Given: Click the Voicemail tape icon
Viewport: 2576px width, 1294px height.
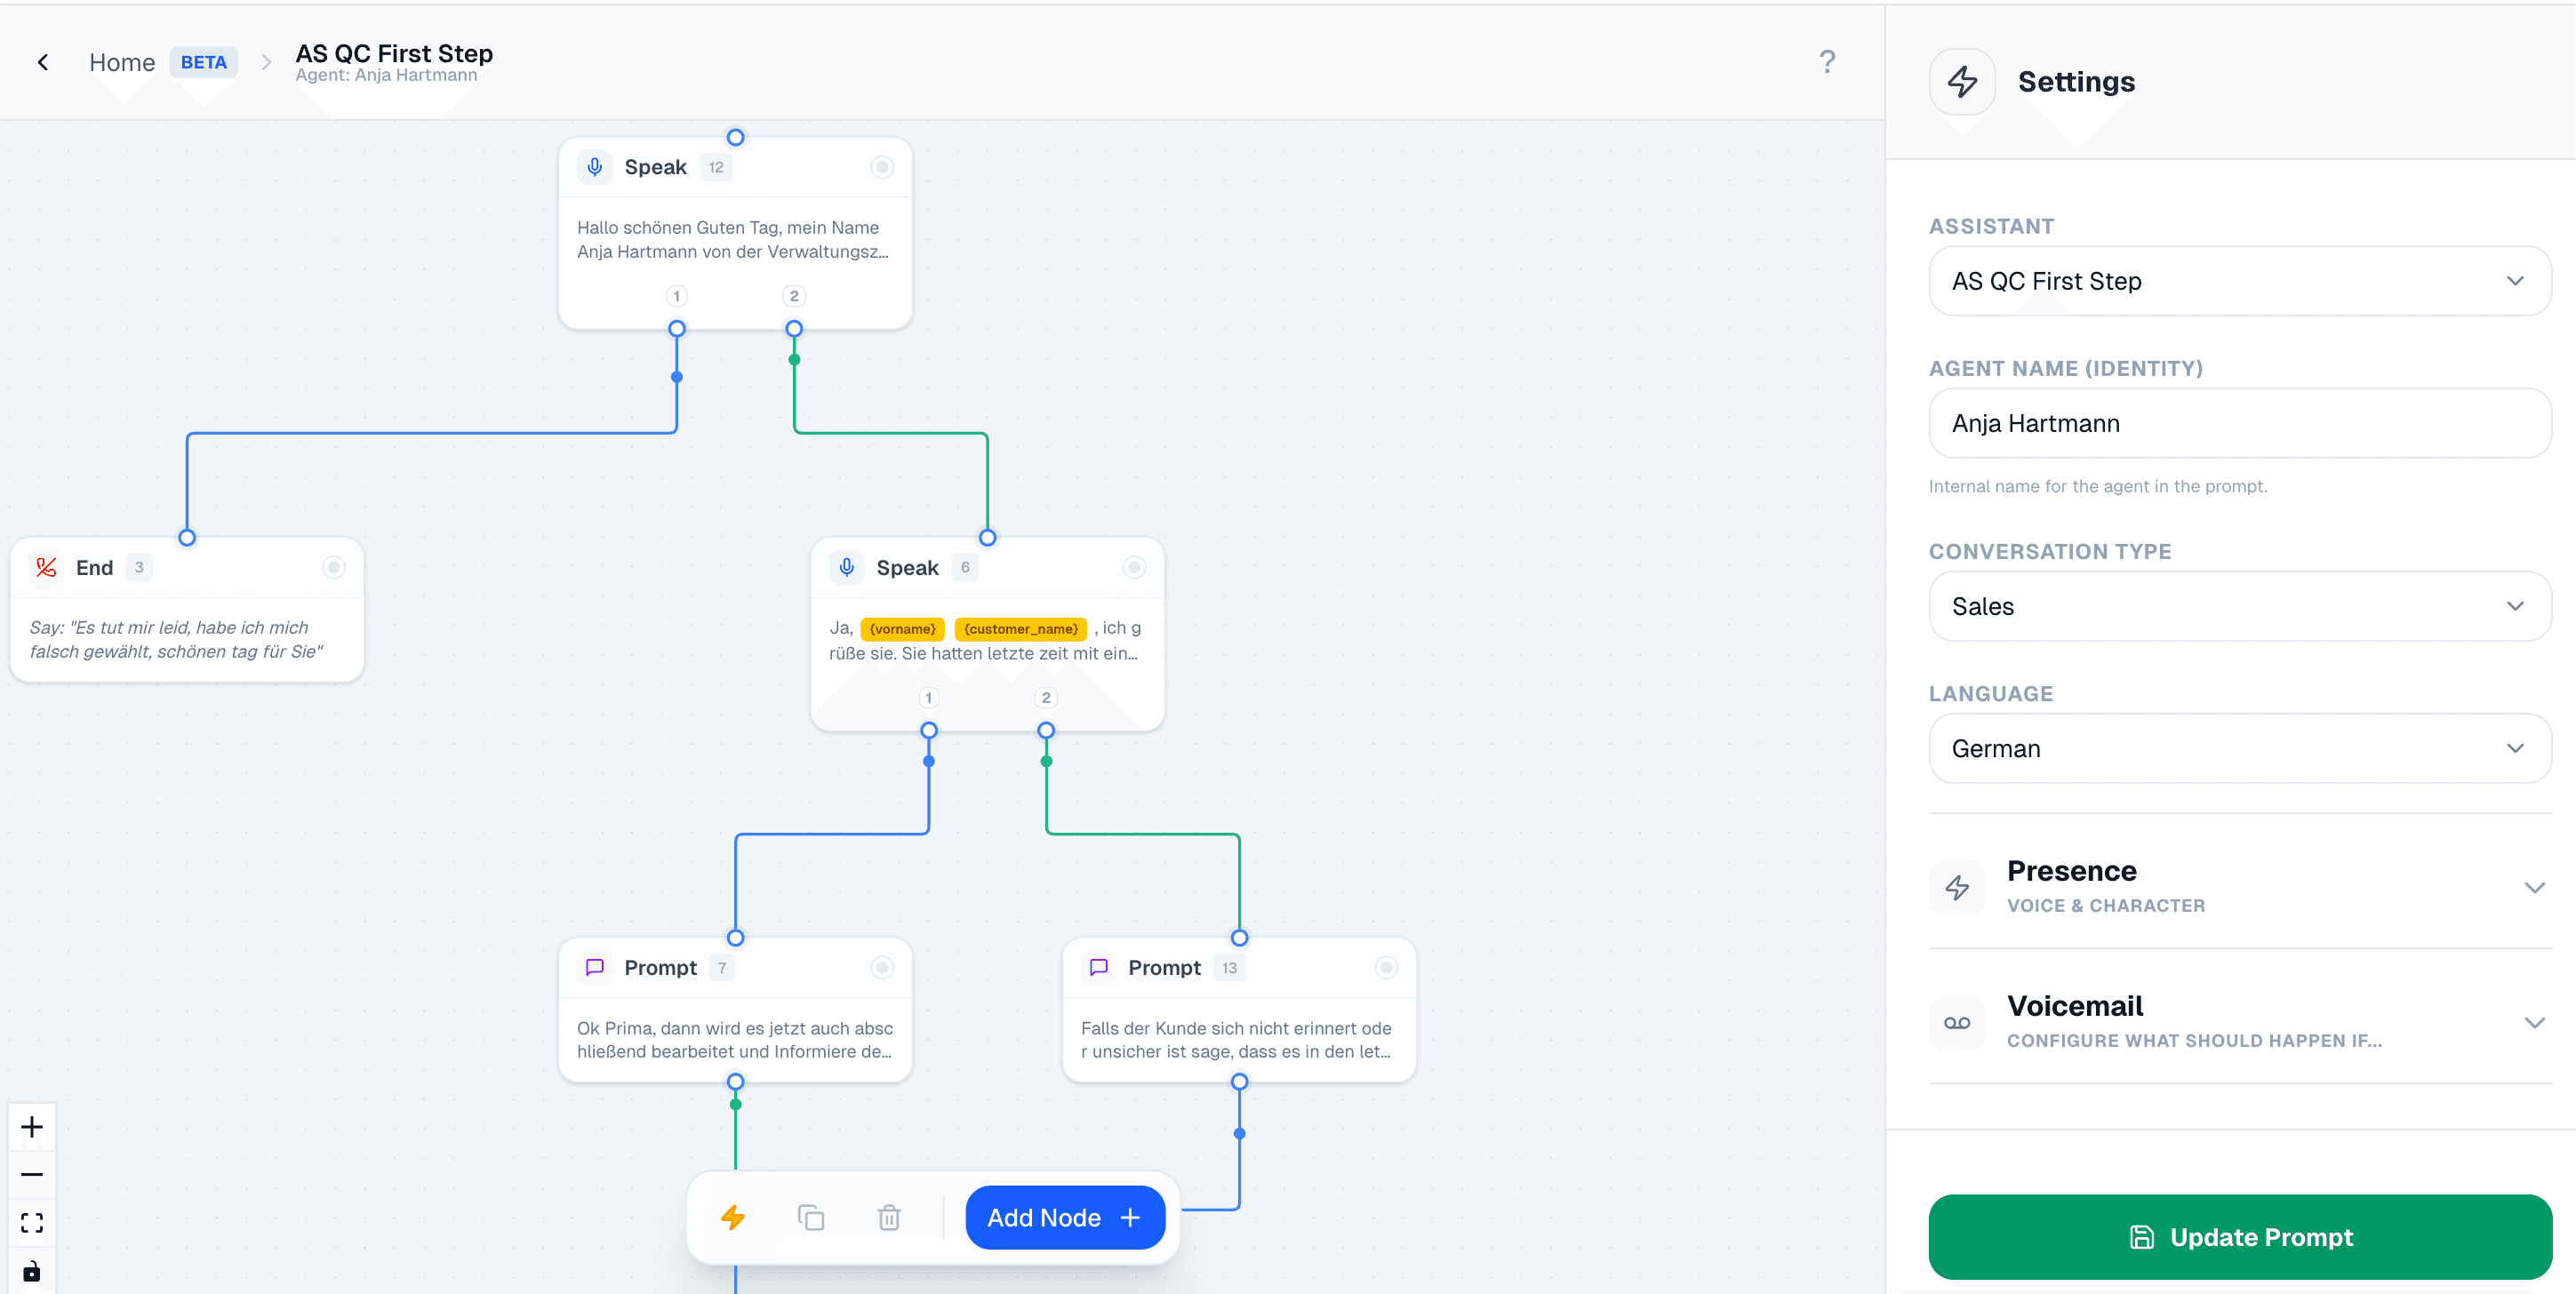Looking at the screenshot, I should [x=1957, y=1022].
